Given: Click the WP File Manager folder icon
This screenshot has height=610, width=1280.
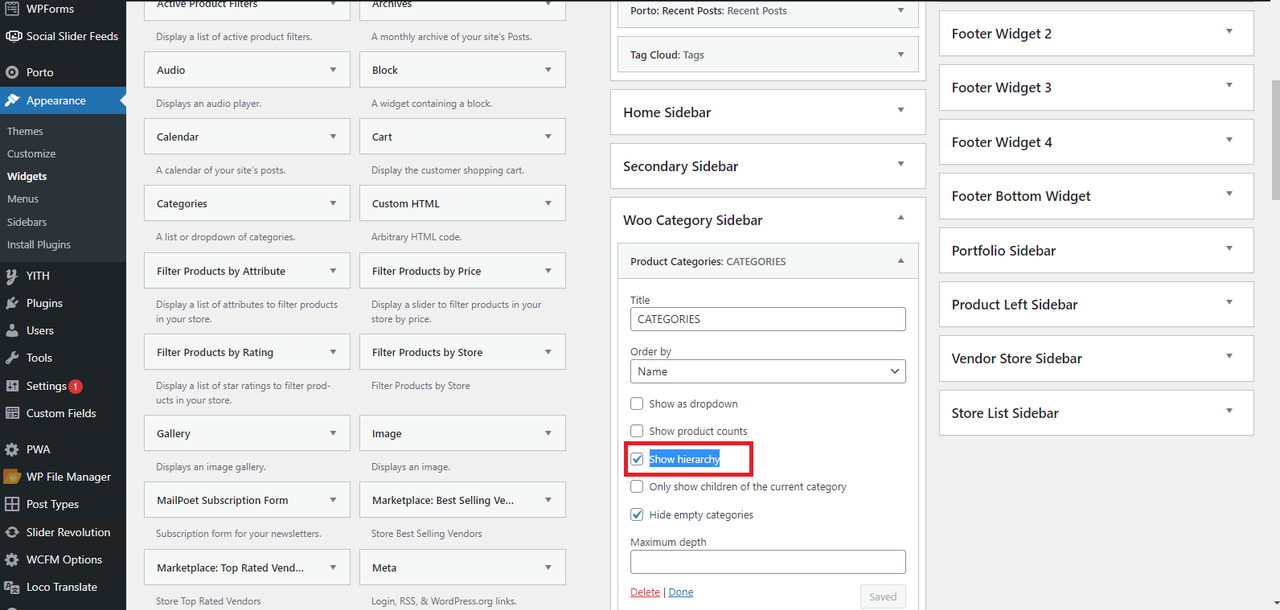Looking at the screenshot, I should pyautogui.click(x=12, y=477).
